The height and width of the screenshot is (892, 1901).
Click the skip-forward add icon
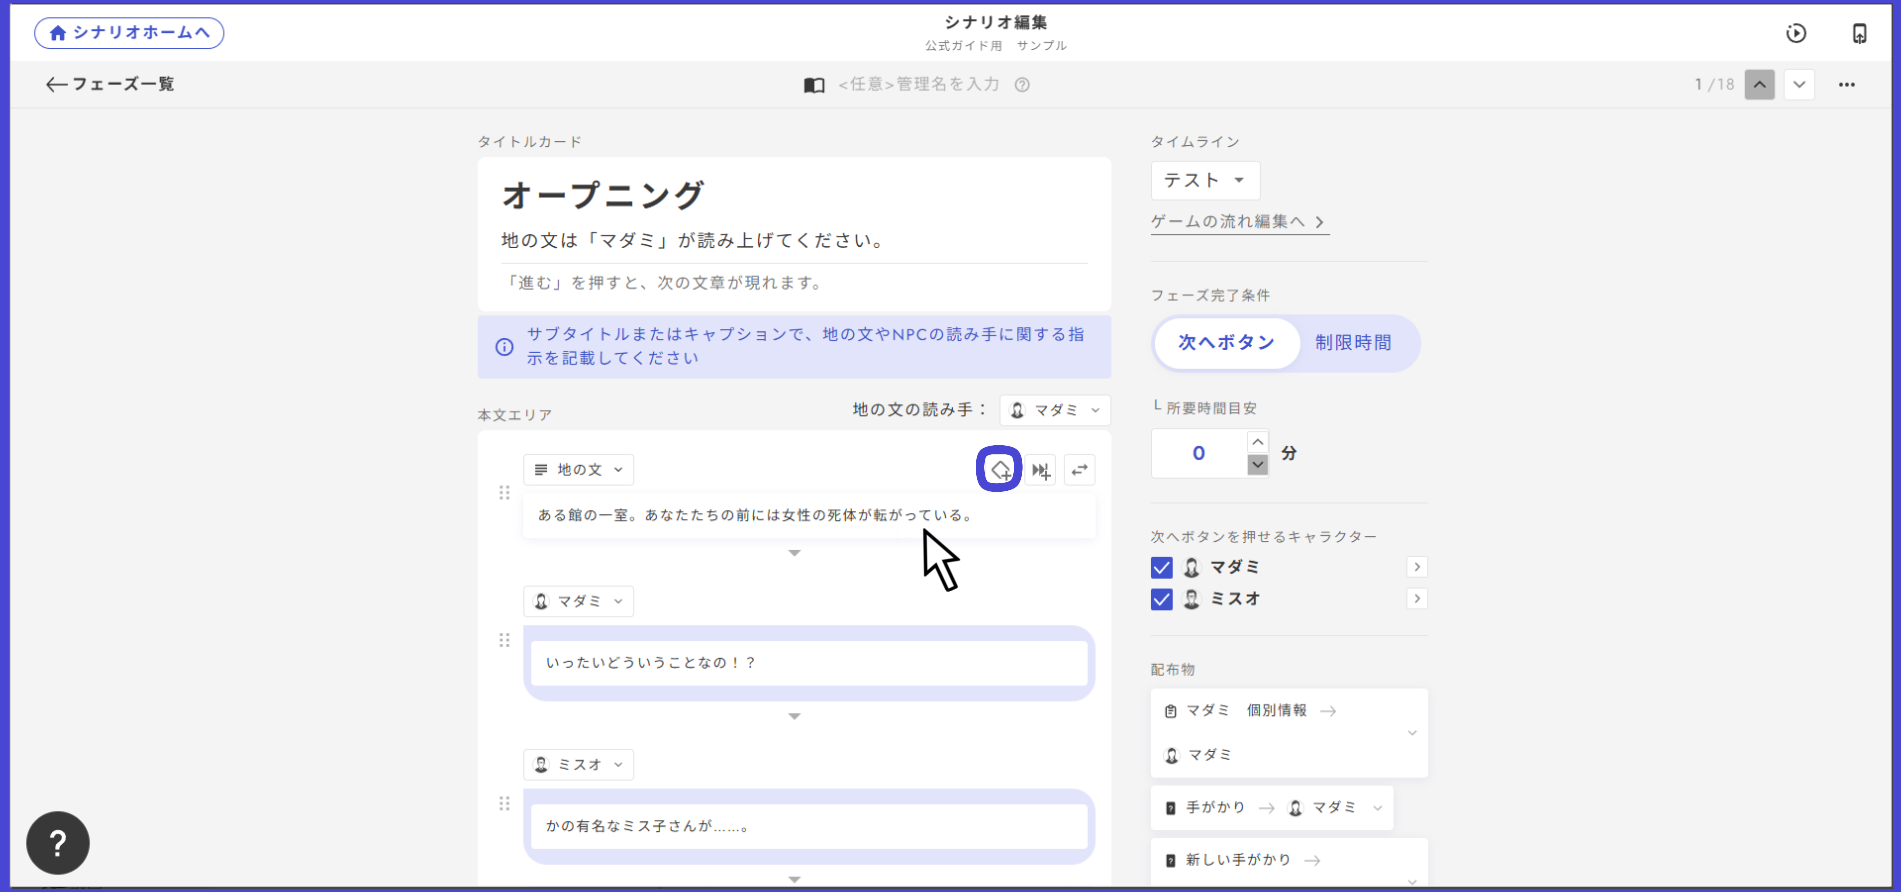click(1041, 470)
